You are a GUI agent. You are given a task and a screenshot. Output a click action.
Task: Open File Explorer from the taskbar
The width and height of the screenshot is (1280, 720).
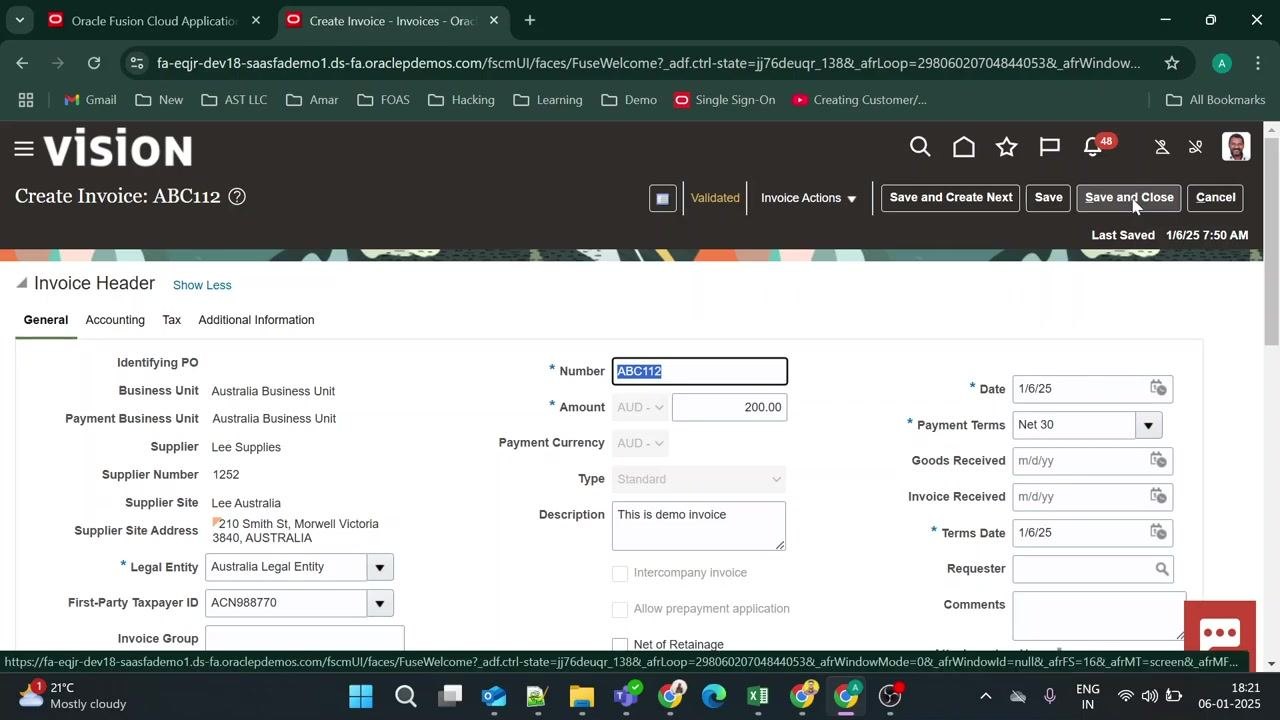[582, 696]
